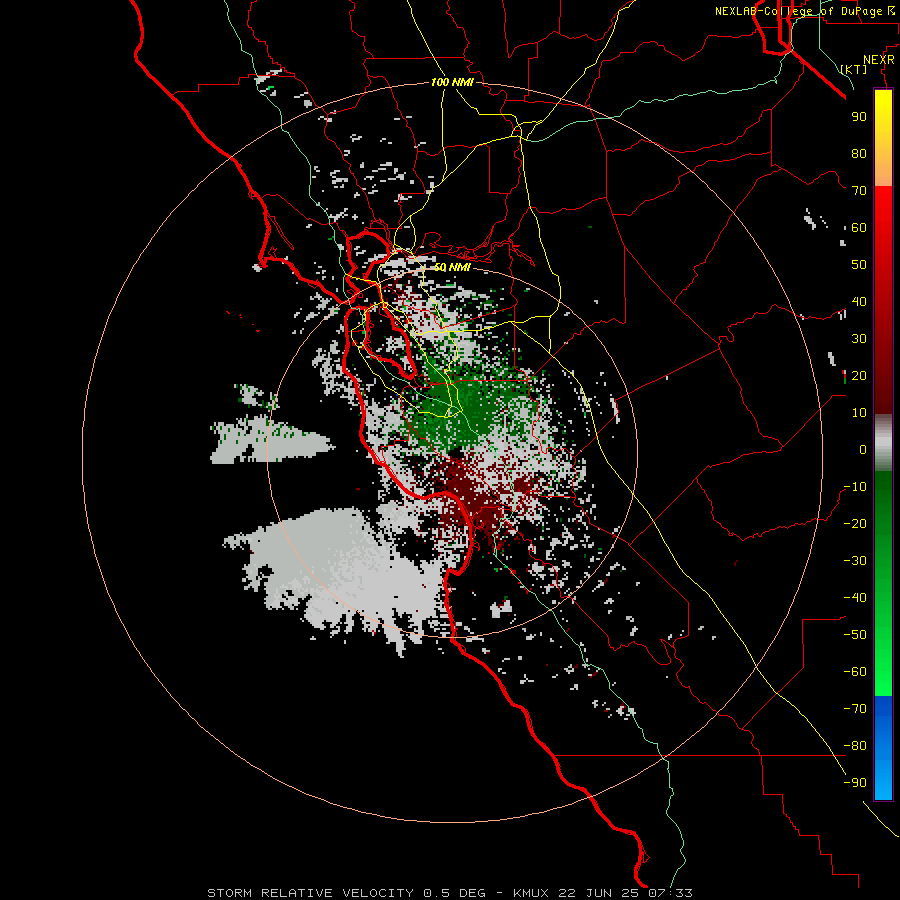The width and height of the screenshot is (900, 900).
Task: Click the "NEXLAB-College of DuPage" header text
Action: point(798,11)
